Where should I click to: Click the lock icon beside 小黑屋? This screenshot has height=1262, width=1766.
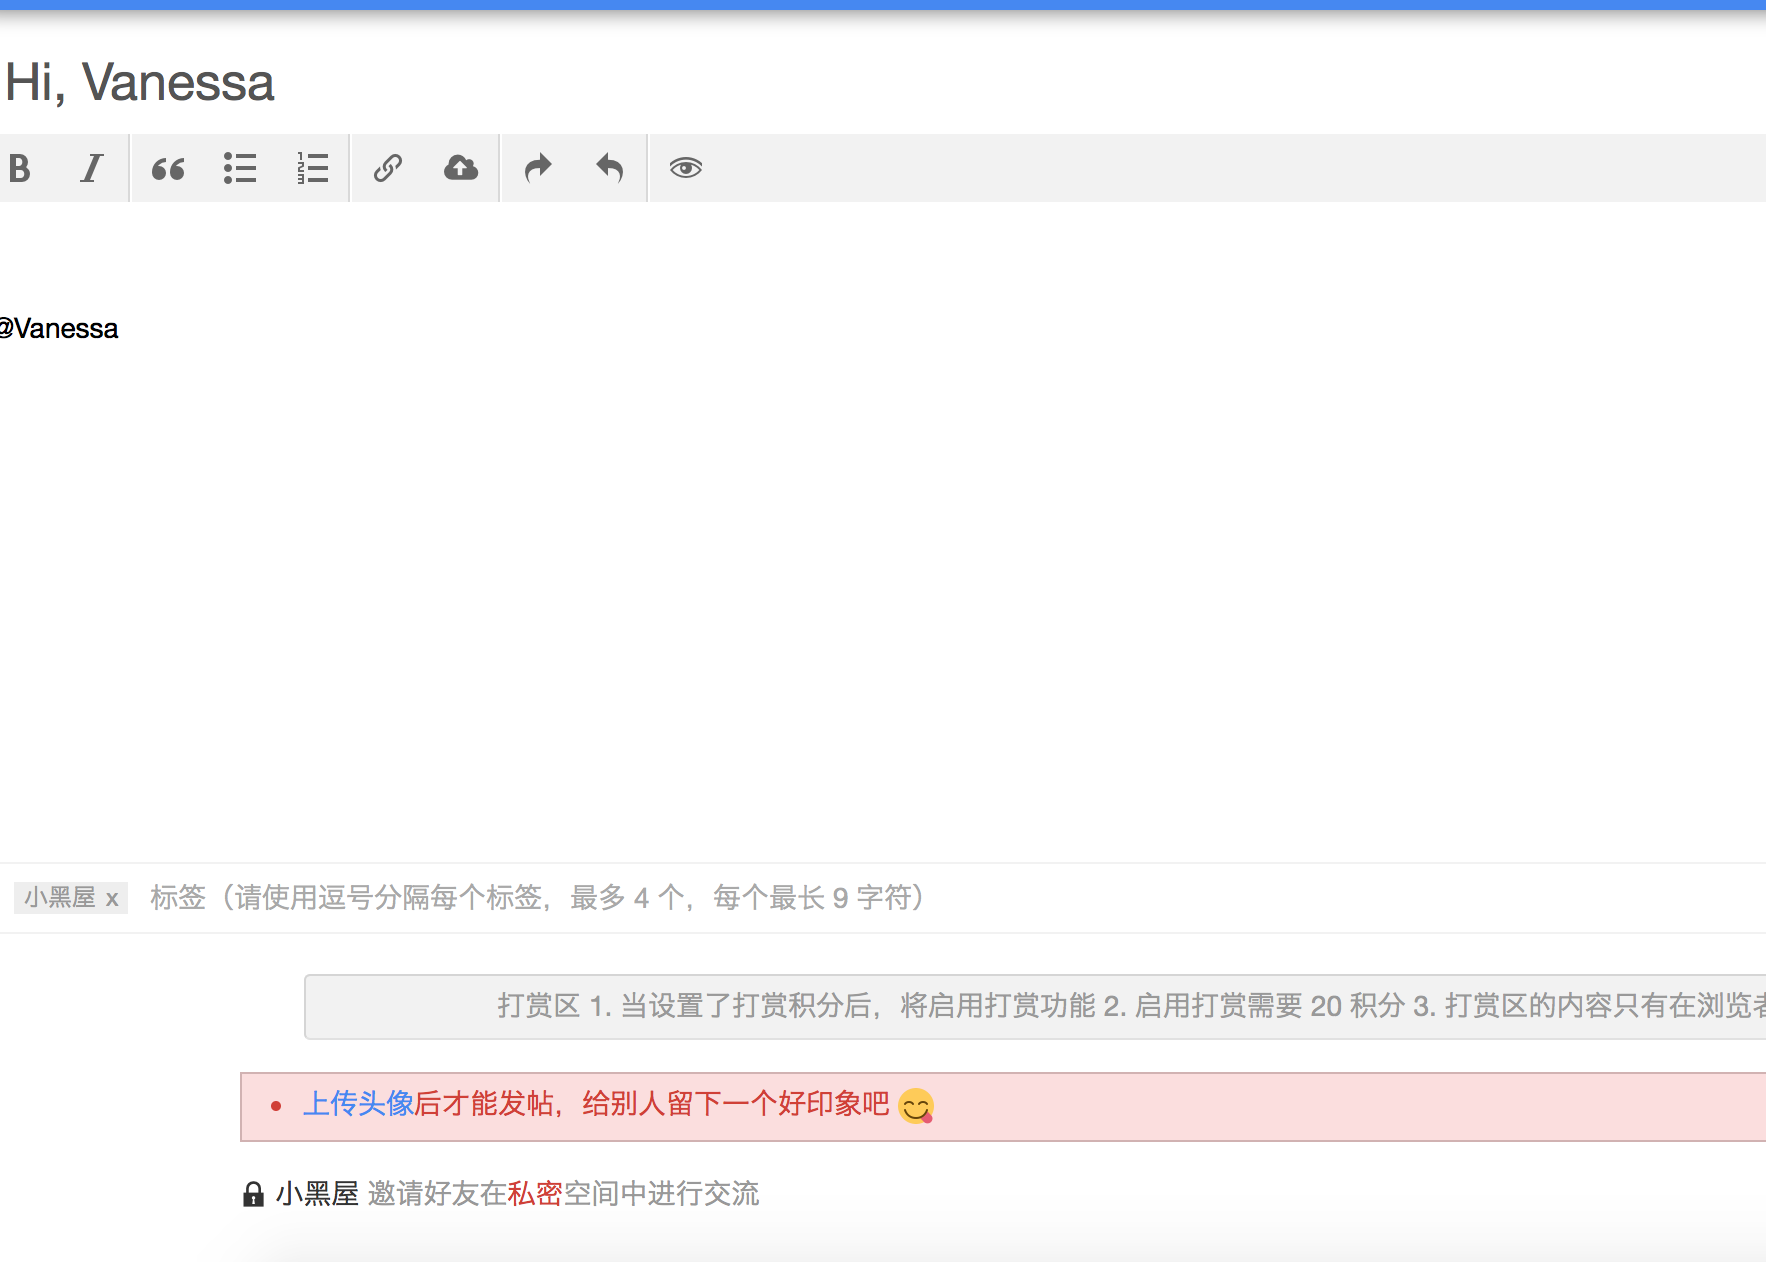pyautogui.click(x=254, y=1194)
